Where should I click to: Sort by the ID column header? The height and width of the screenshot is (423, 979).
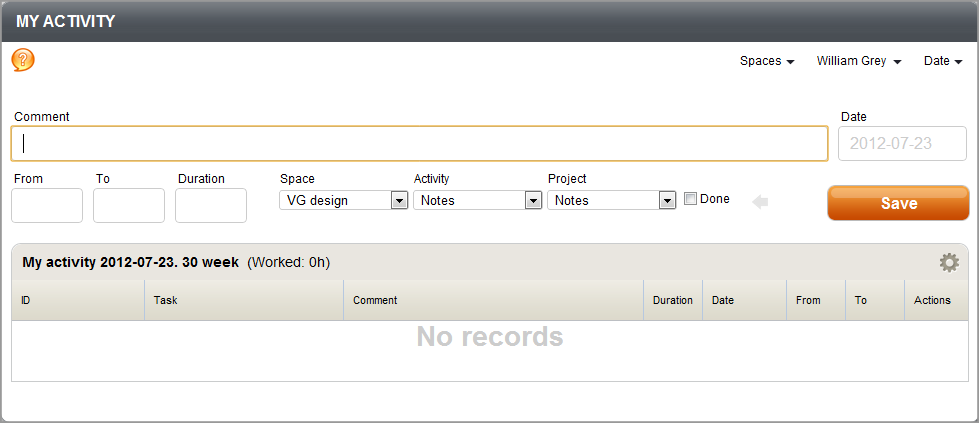[78, 301]
